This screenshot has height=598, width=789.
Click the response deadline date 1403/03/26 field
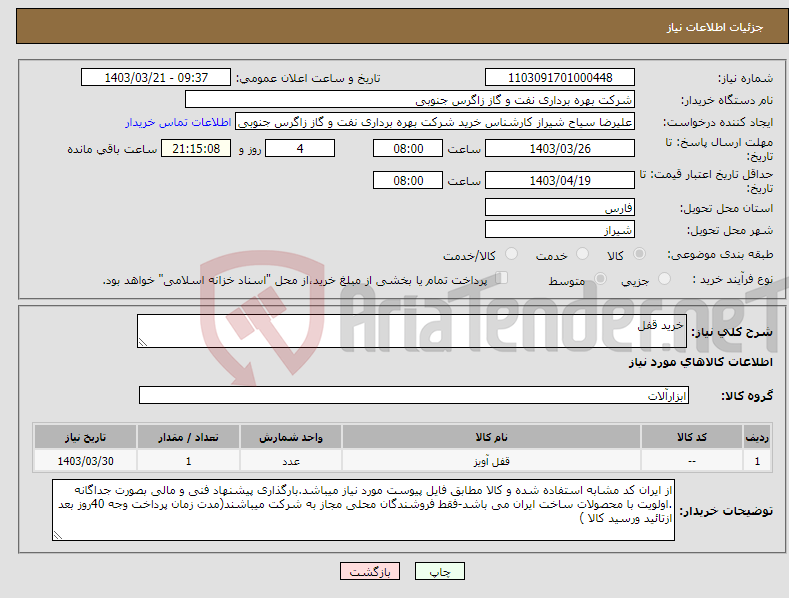coord(560,148)
